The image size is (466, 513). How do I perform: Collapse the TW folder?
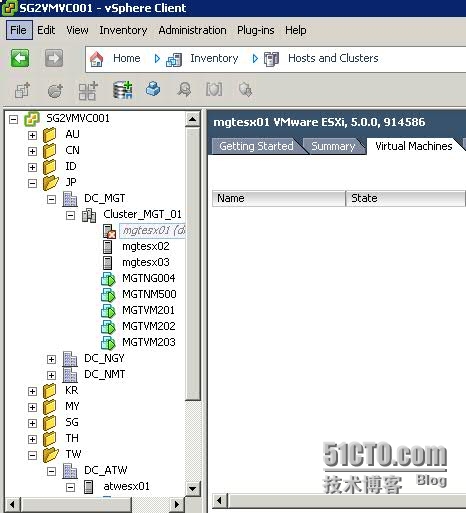point(32,455)
